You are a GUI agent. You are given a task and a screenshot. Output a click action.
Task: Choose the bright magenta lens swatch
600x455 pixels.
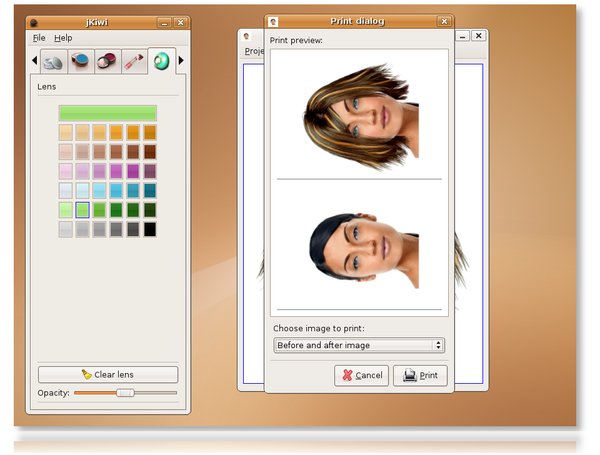click(133, 171)
